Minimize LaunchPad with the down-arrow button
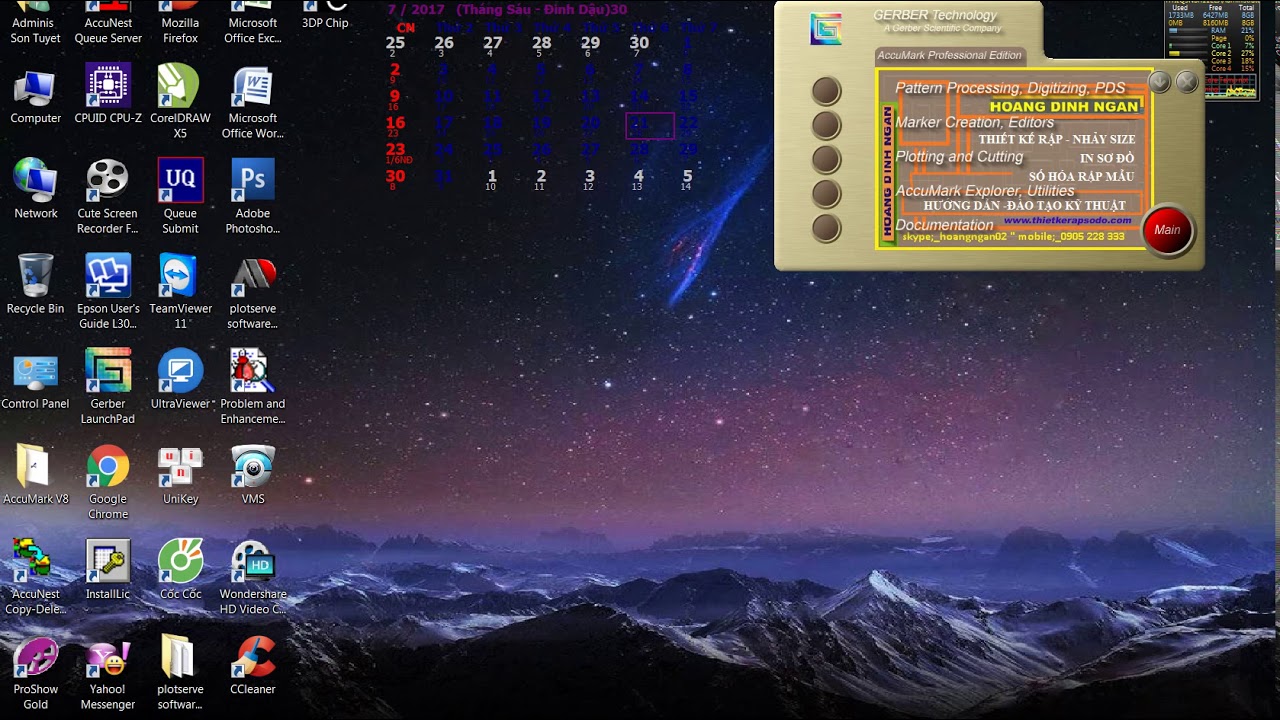The width and height of the screenshot is (1280, 720). [x=1160, y=82]
